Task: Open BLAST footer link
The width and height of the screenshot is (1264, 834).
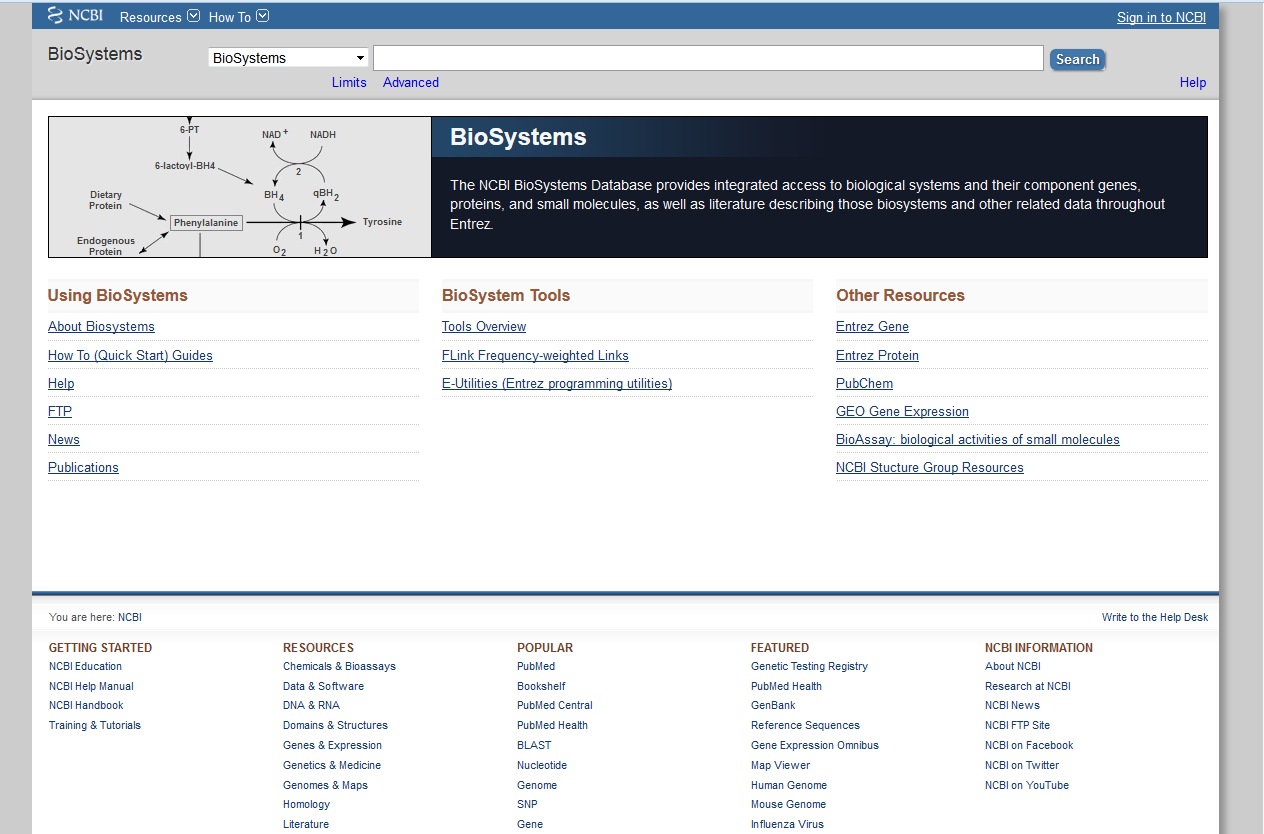Action: coord(534,745)
